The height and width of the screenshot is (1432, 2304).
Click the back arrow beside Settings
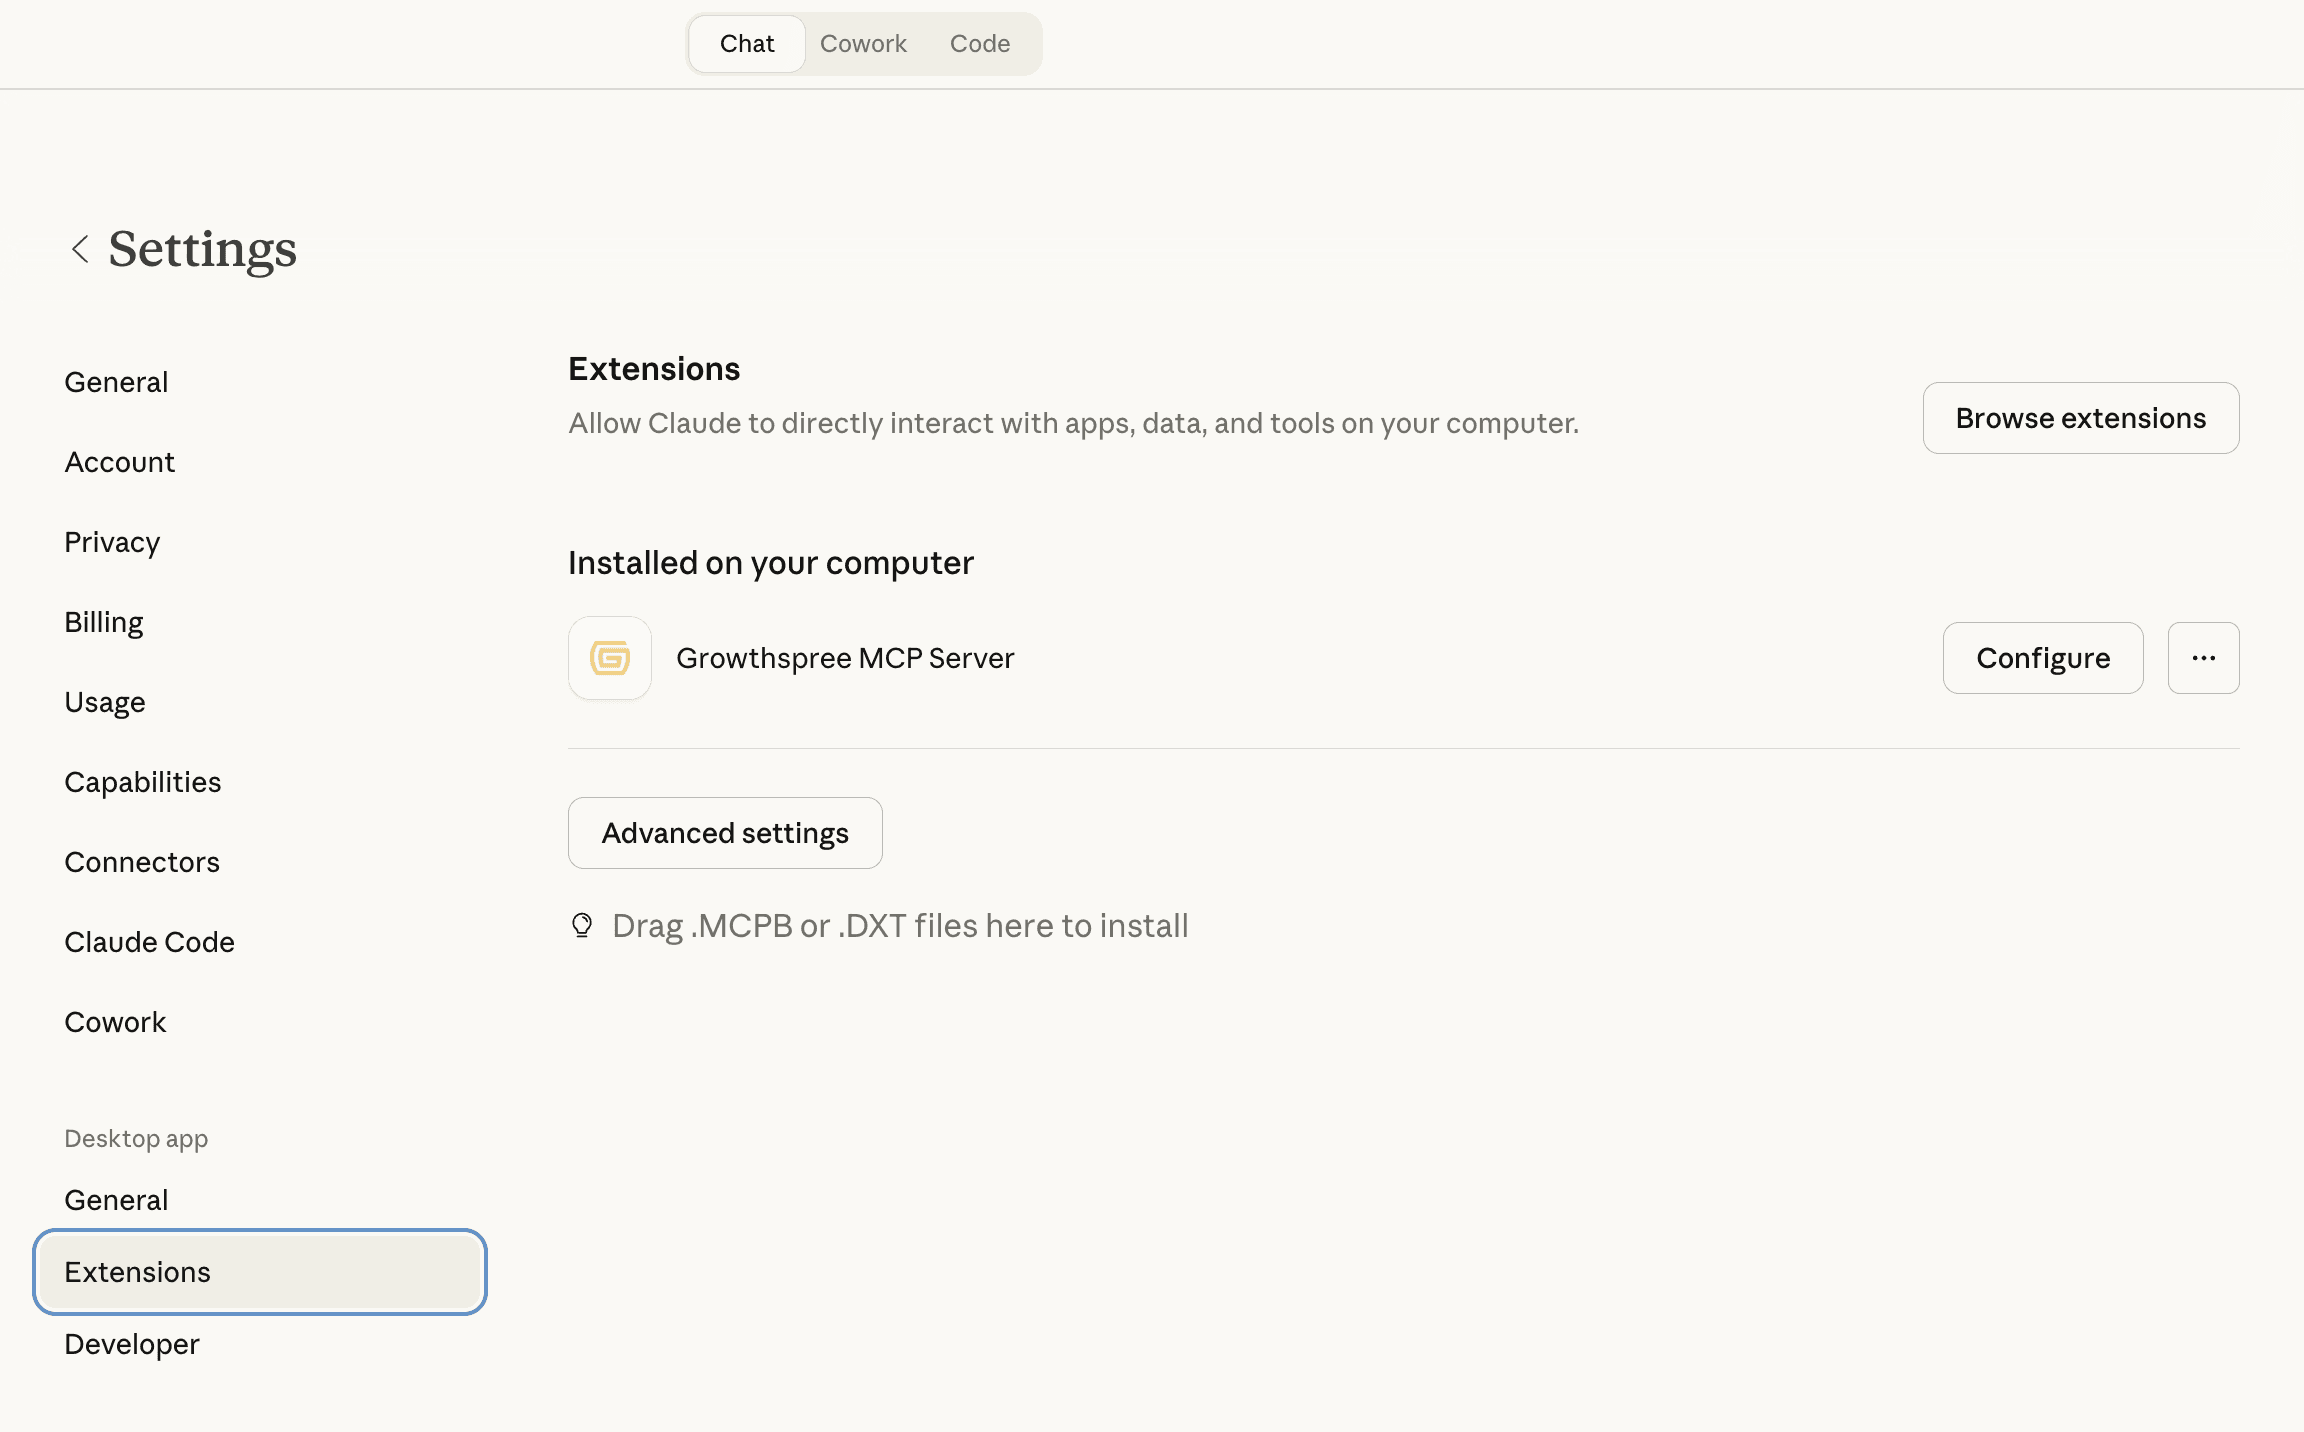[81, 249]
